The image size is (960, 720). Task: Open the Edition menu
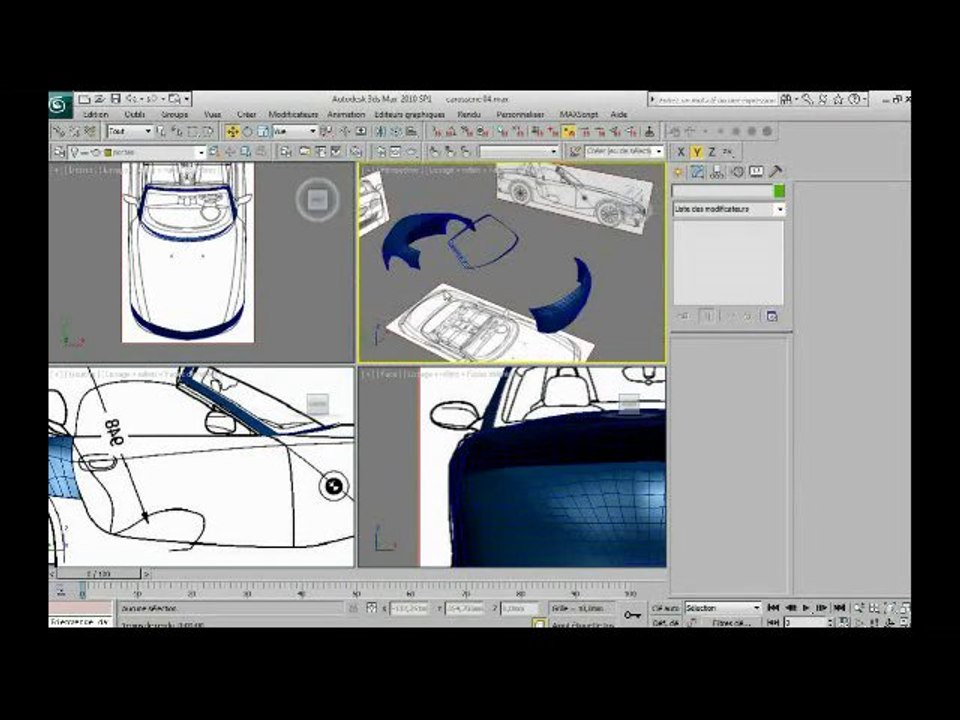95,114
